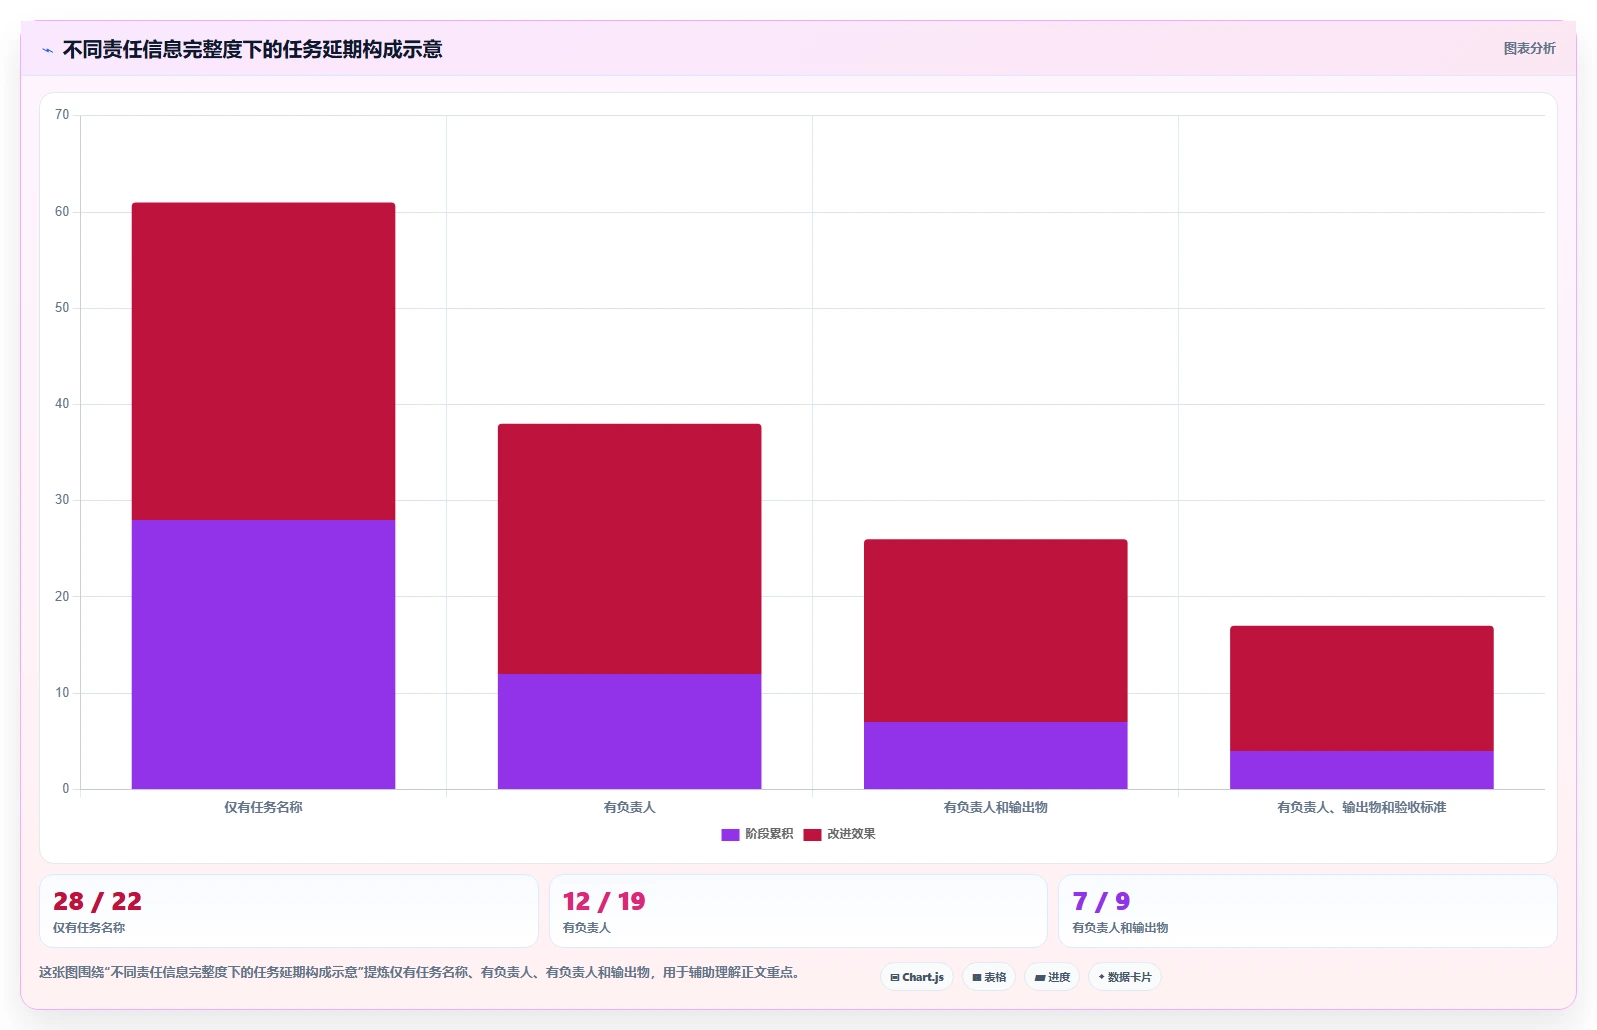Toggle the 阶段累积 legend item
The image size is (1597, 1030).
(757, 834)
